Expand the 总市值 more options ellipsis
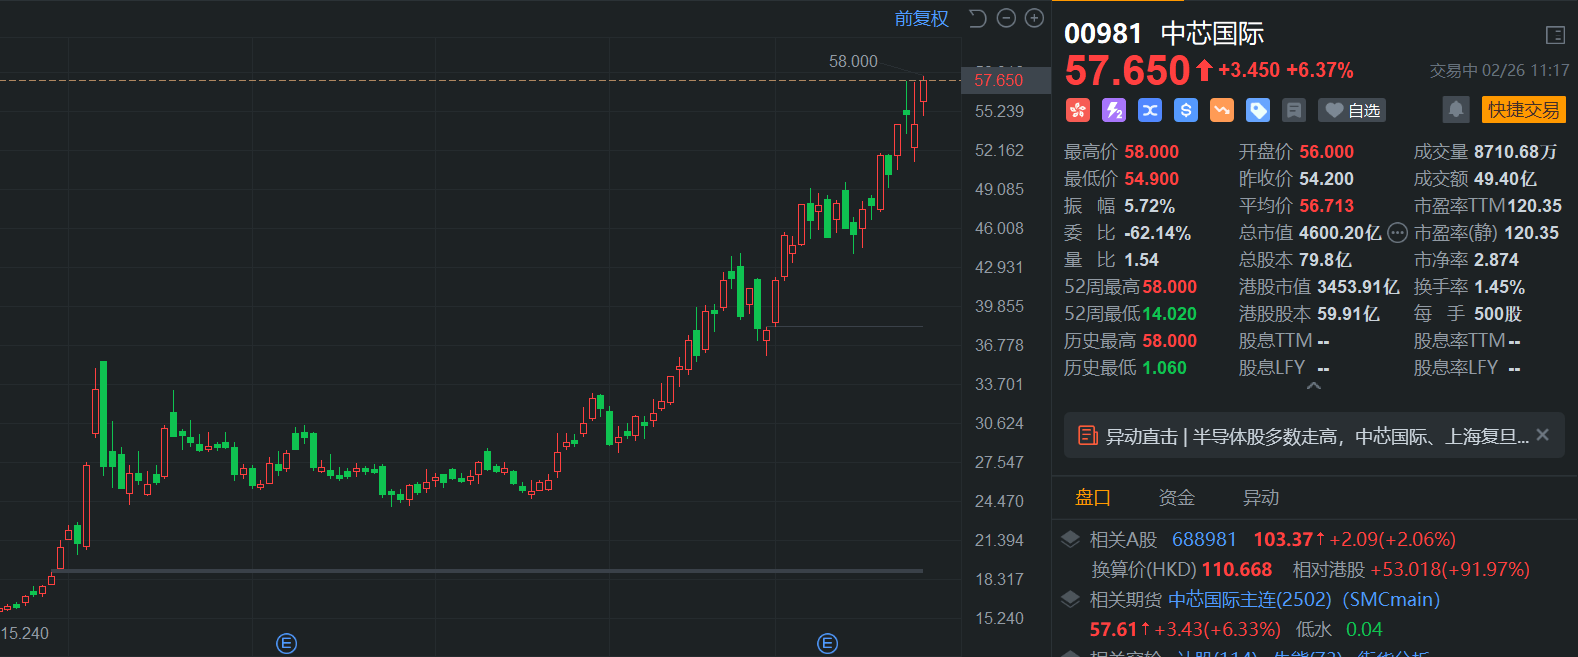This screenshot has height=657, width=1578. click(x=1397, y=233)
